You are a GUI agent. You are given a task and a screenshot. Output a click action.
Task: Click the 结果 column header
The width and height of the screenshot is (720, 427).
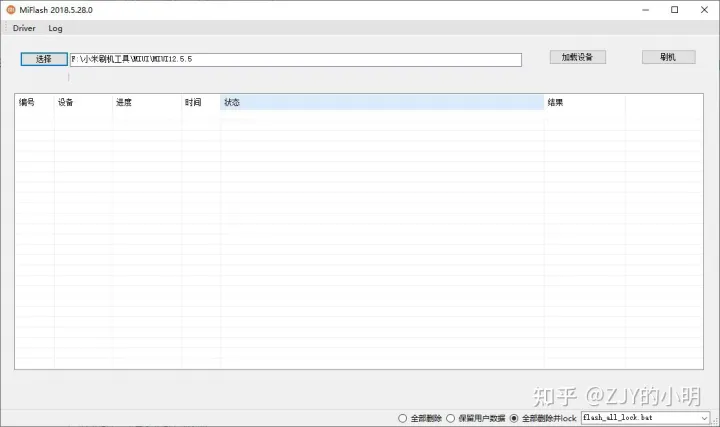585,102
